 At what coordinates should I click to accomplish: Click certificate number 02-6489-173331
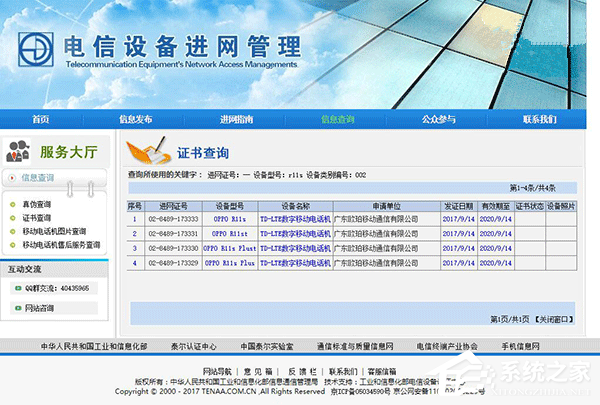point(173,234)
